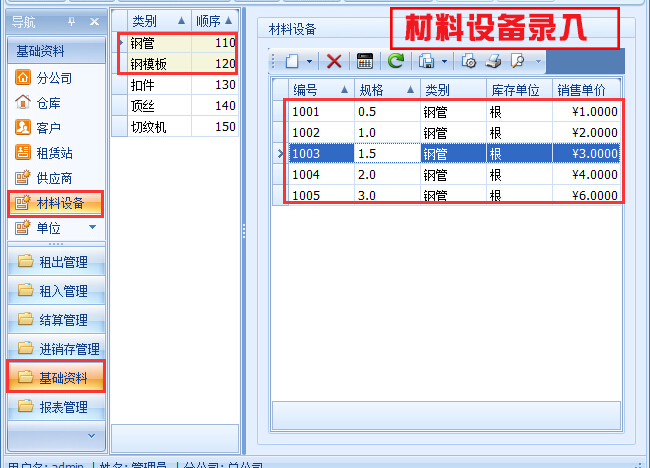Click the print settings gear icon

point(470,62)
